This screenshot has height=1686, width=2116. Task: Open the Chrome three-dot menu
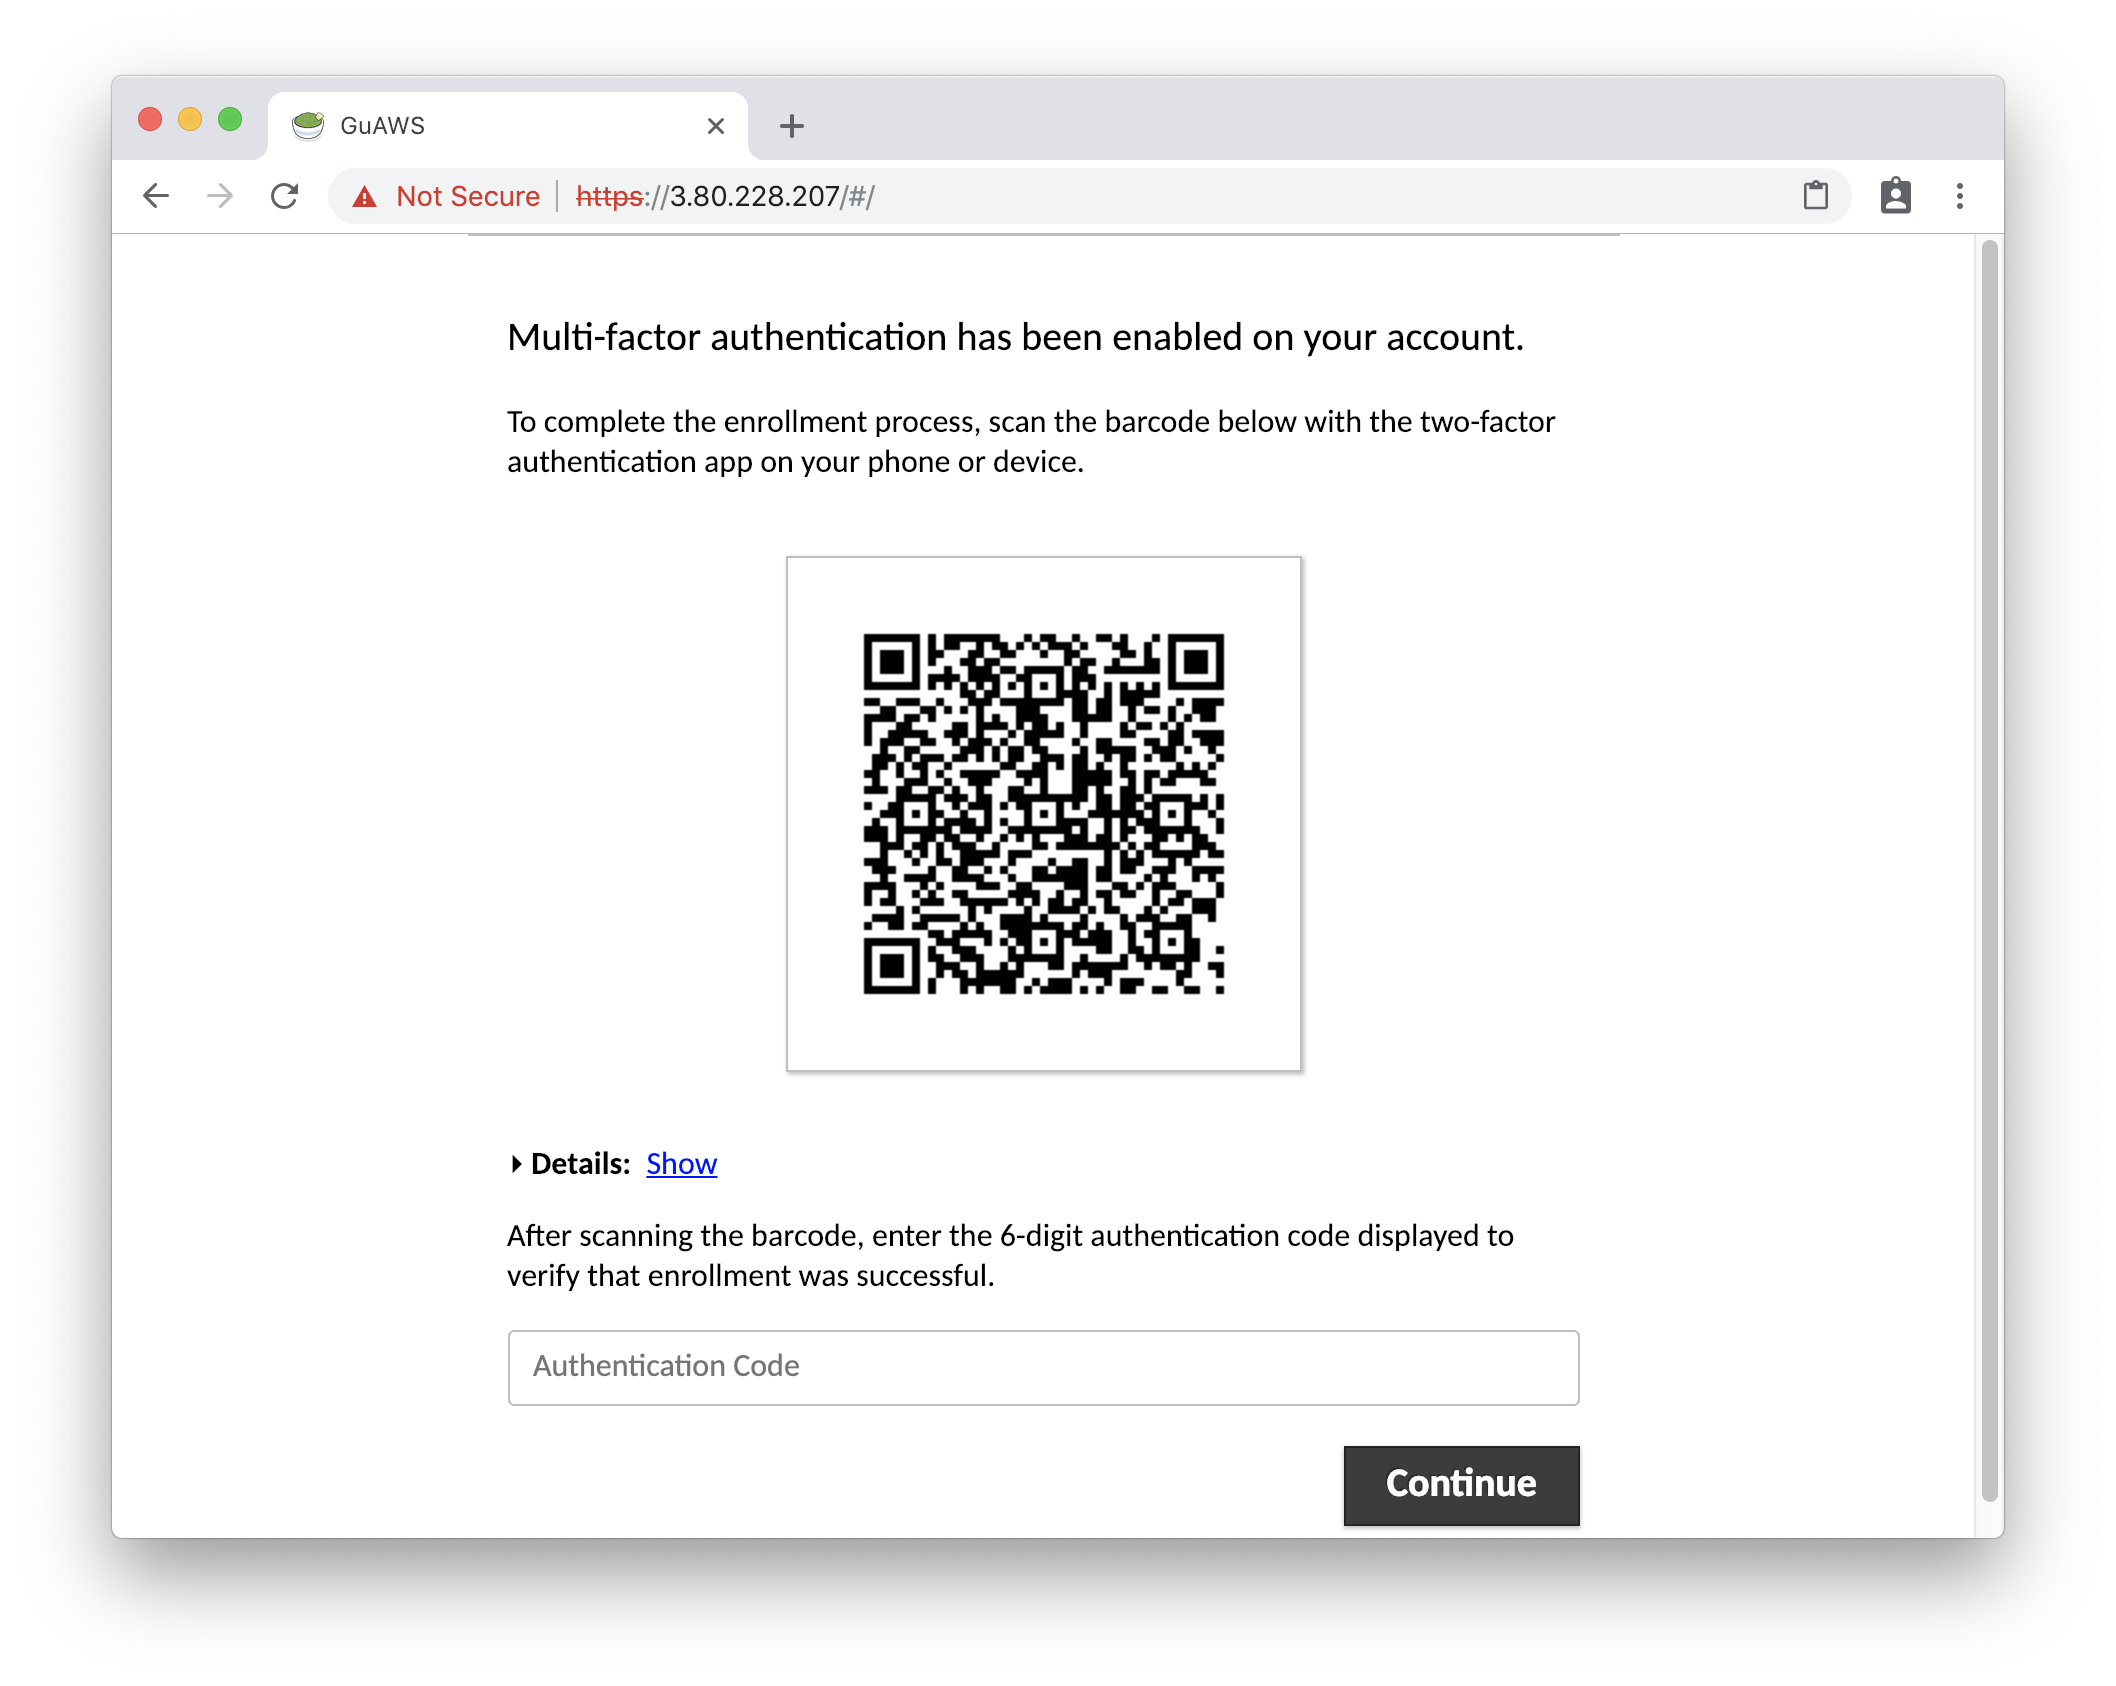pyautogui.click(x=1960, y=196)
